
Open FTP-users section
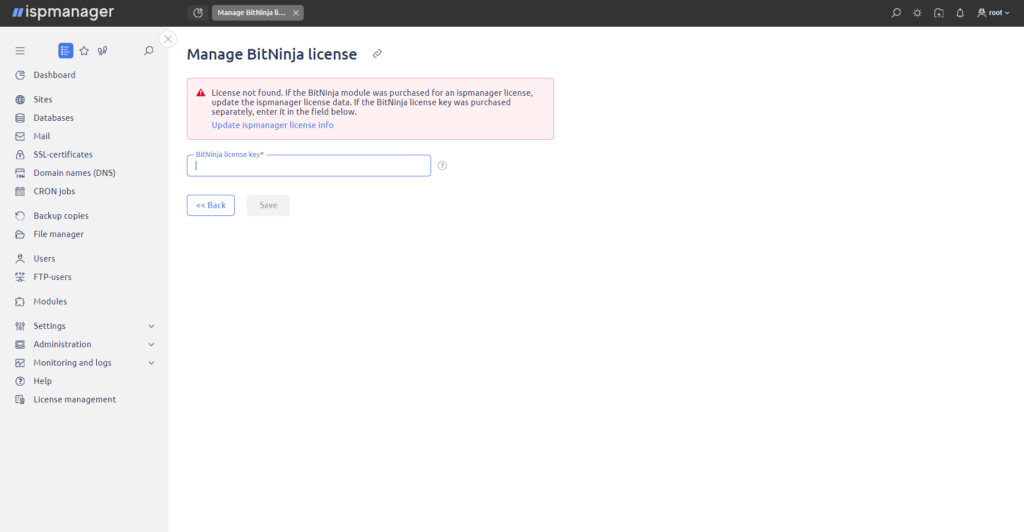(x=52, y=277)
